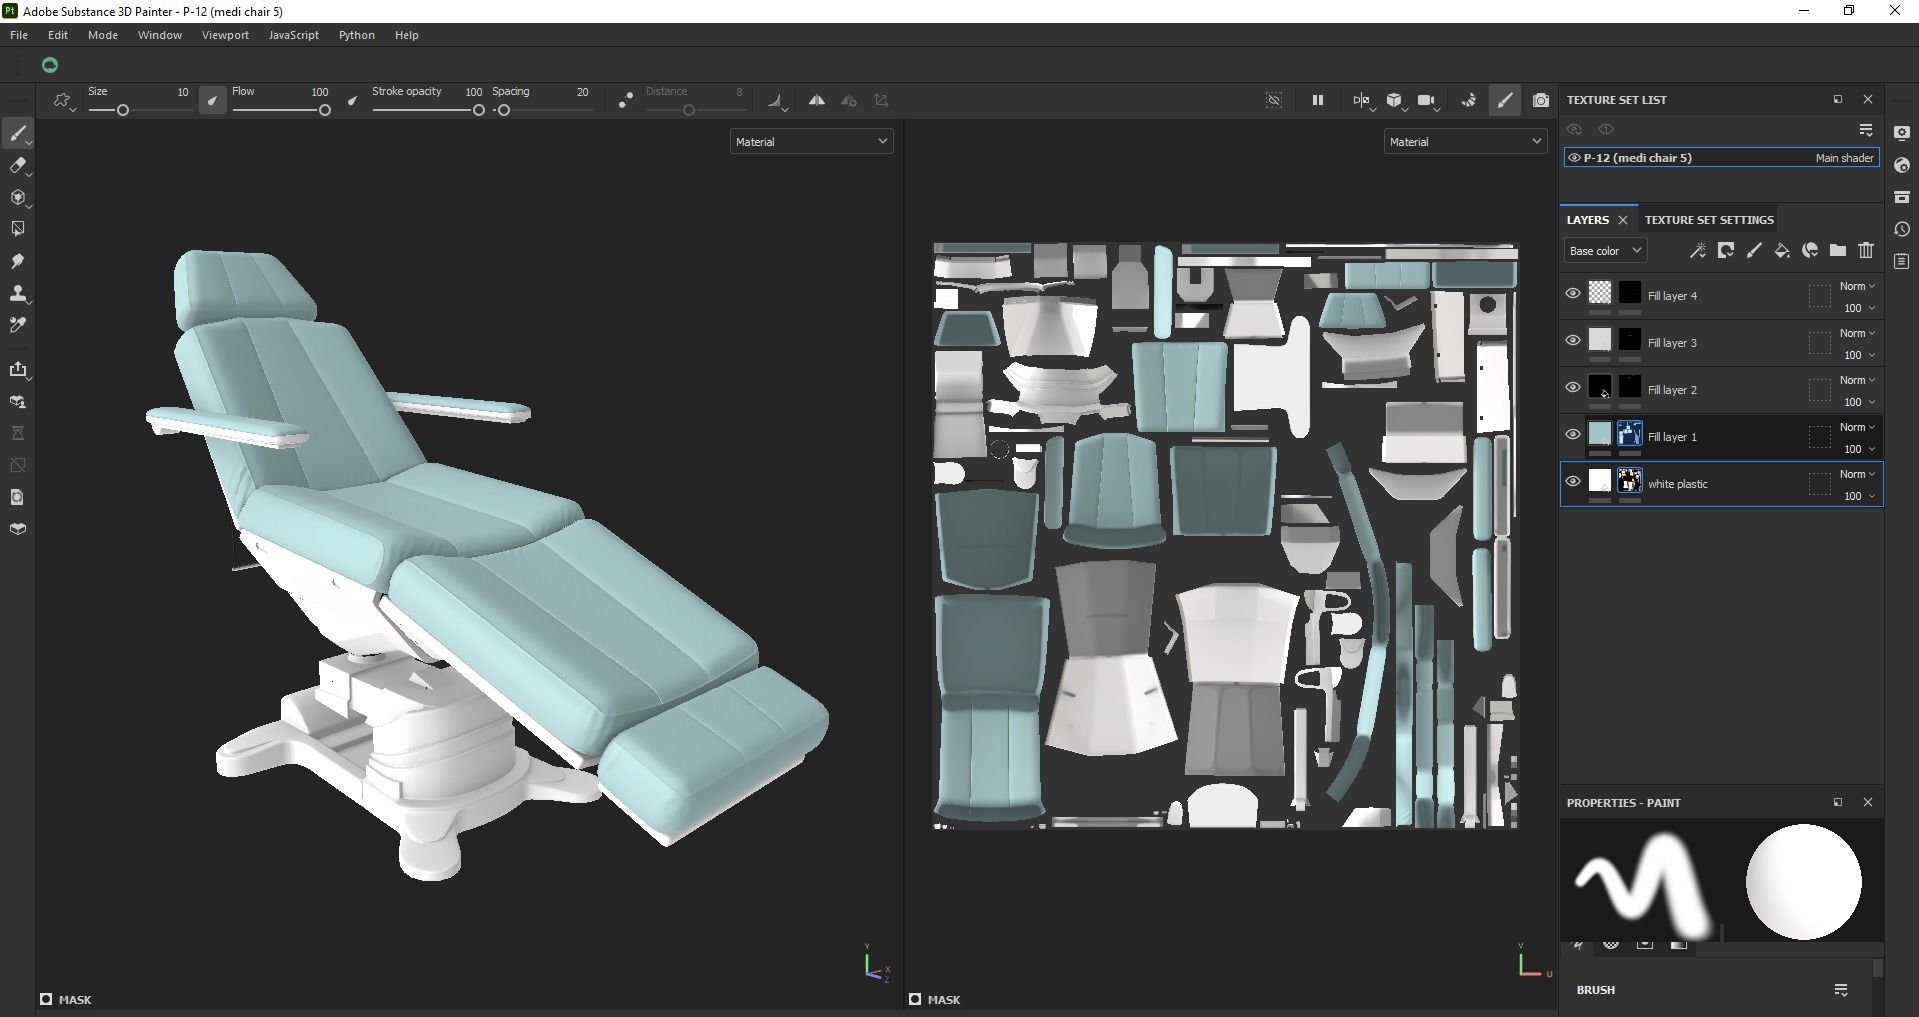Pause the viewport engine computation
This screenshot has height=1017, width=1919.
point(1318,100)
